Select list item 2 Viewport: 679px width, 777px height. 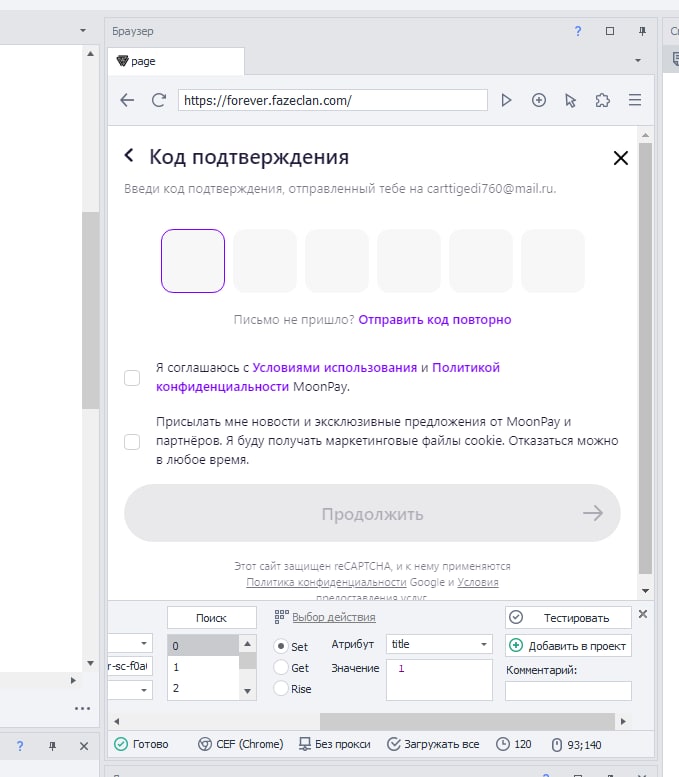(204, 688)
